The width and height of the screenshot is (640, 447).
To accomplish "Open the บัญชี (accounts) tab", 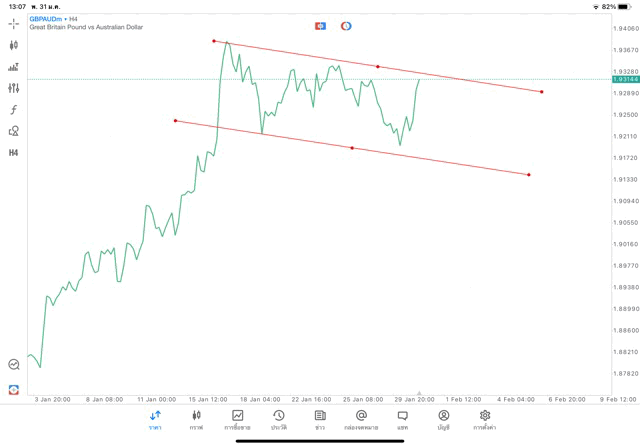I will tap(443, 420).
